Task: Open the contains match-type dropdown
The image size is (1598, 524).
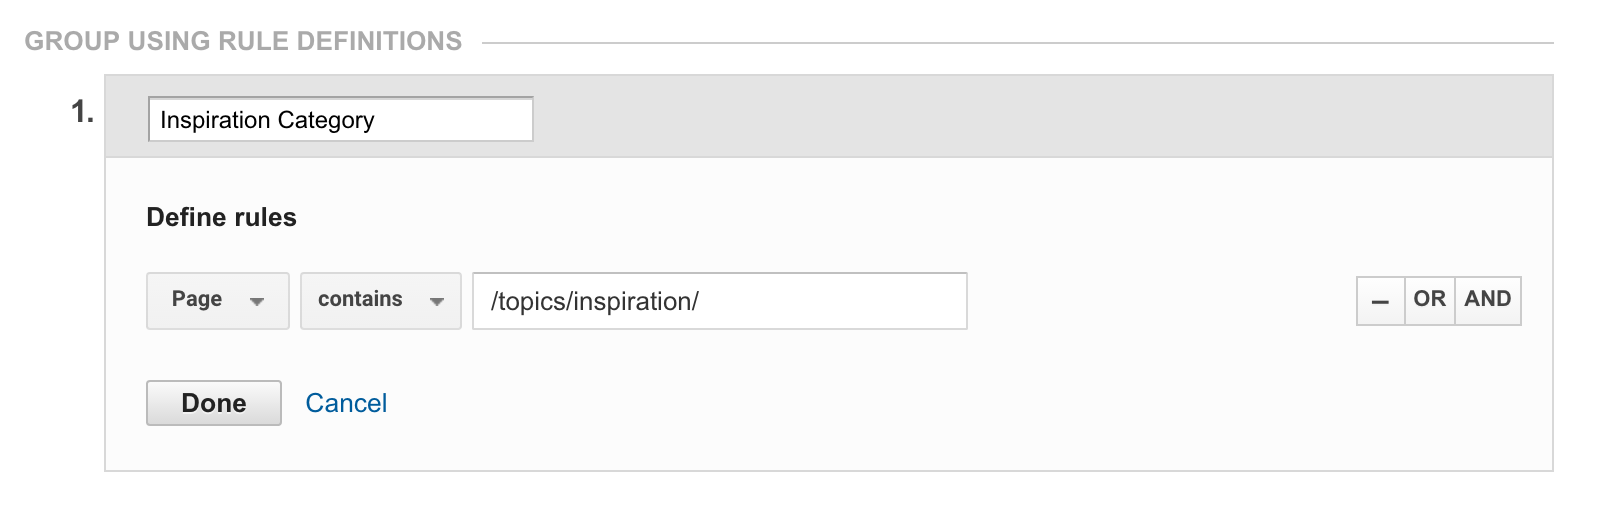Action: (x=381, y=301)
